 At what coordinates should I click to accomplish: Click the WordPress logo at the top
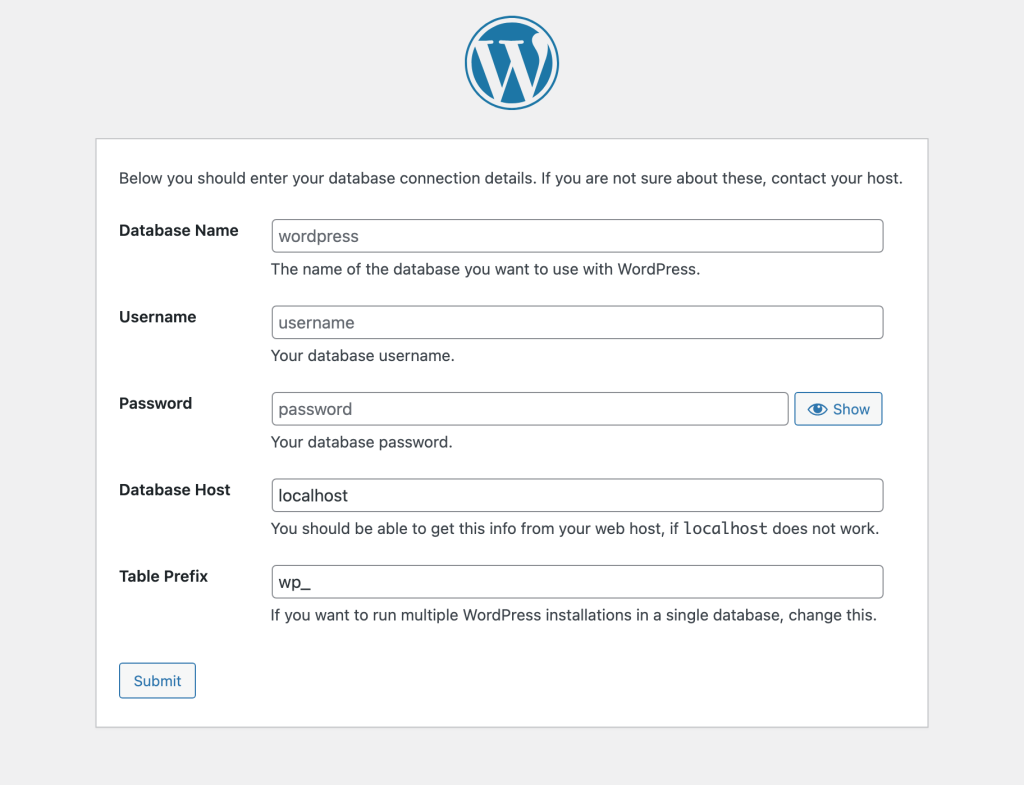pyautogui.click(x=511, y=62)
